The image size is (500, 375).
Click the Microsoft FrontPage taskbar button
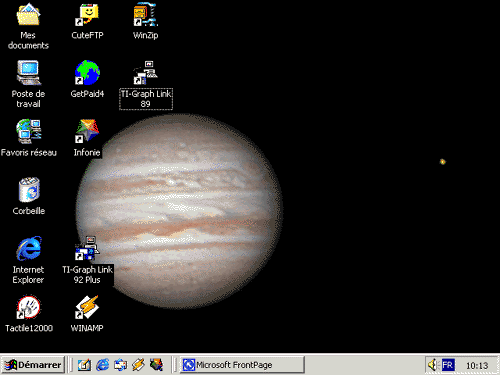pyautogui.click(x=242, y=365)
